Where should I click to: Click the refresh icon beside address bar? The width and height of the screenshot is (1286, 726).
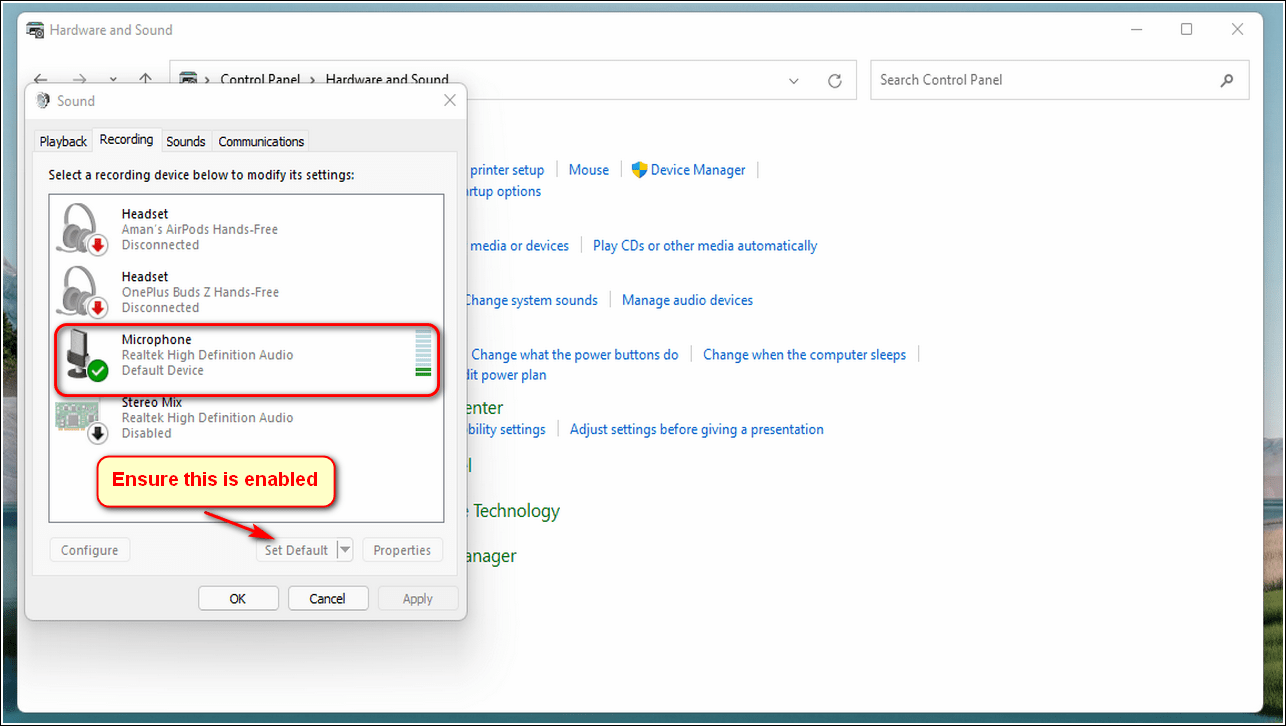[835, 80]
